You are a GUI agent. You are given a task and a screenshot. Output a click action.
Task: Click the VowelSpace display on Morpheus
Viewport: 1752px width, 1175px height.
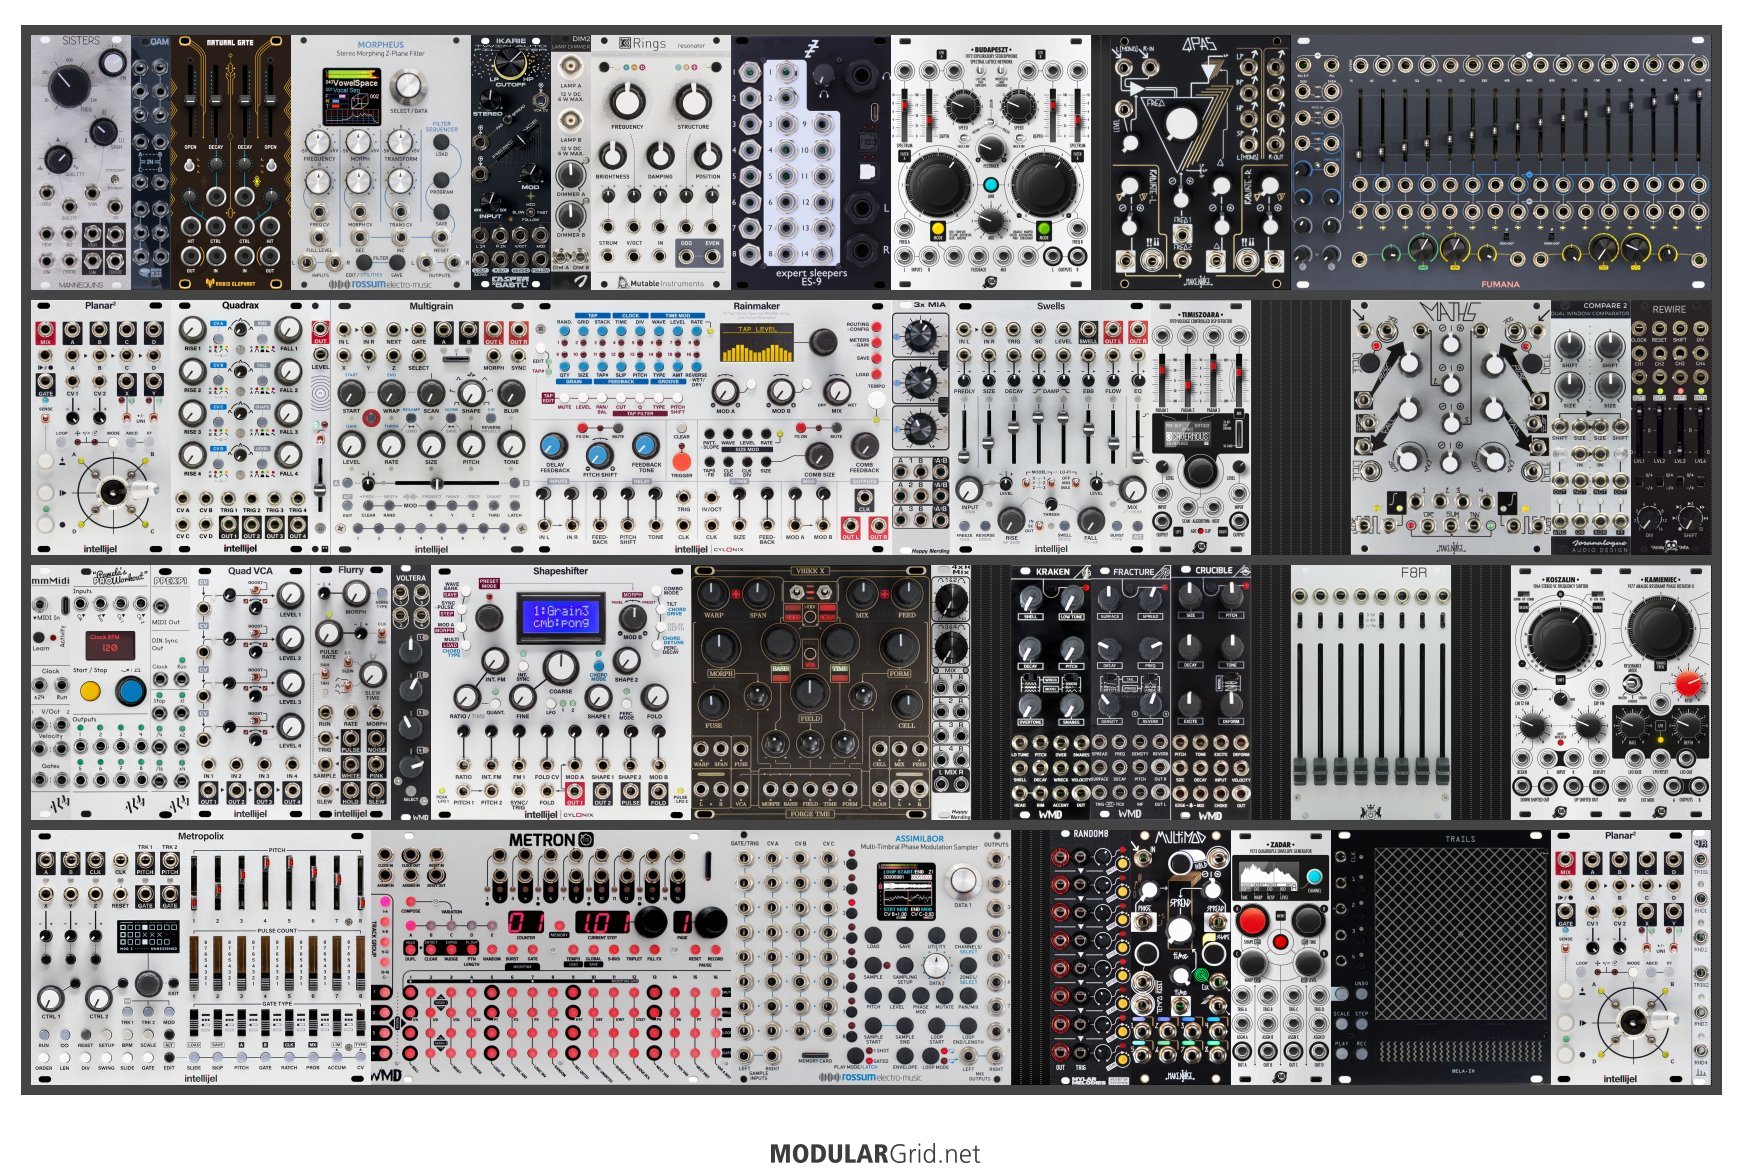352,96
